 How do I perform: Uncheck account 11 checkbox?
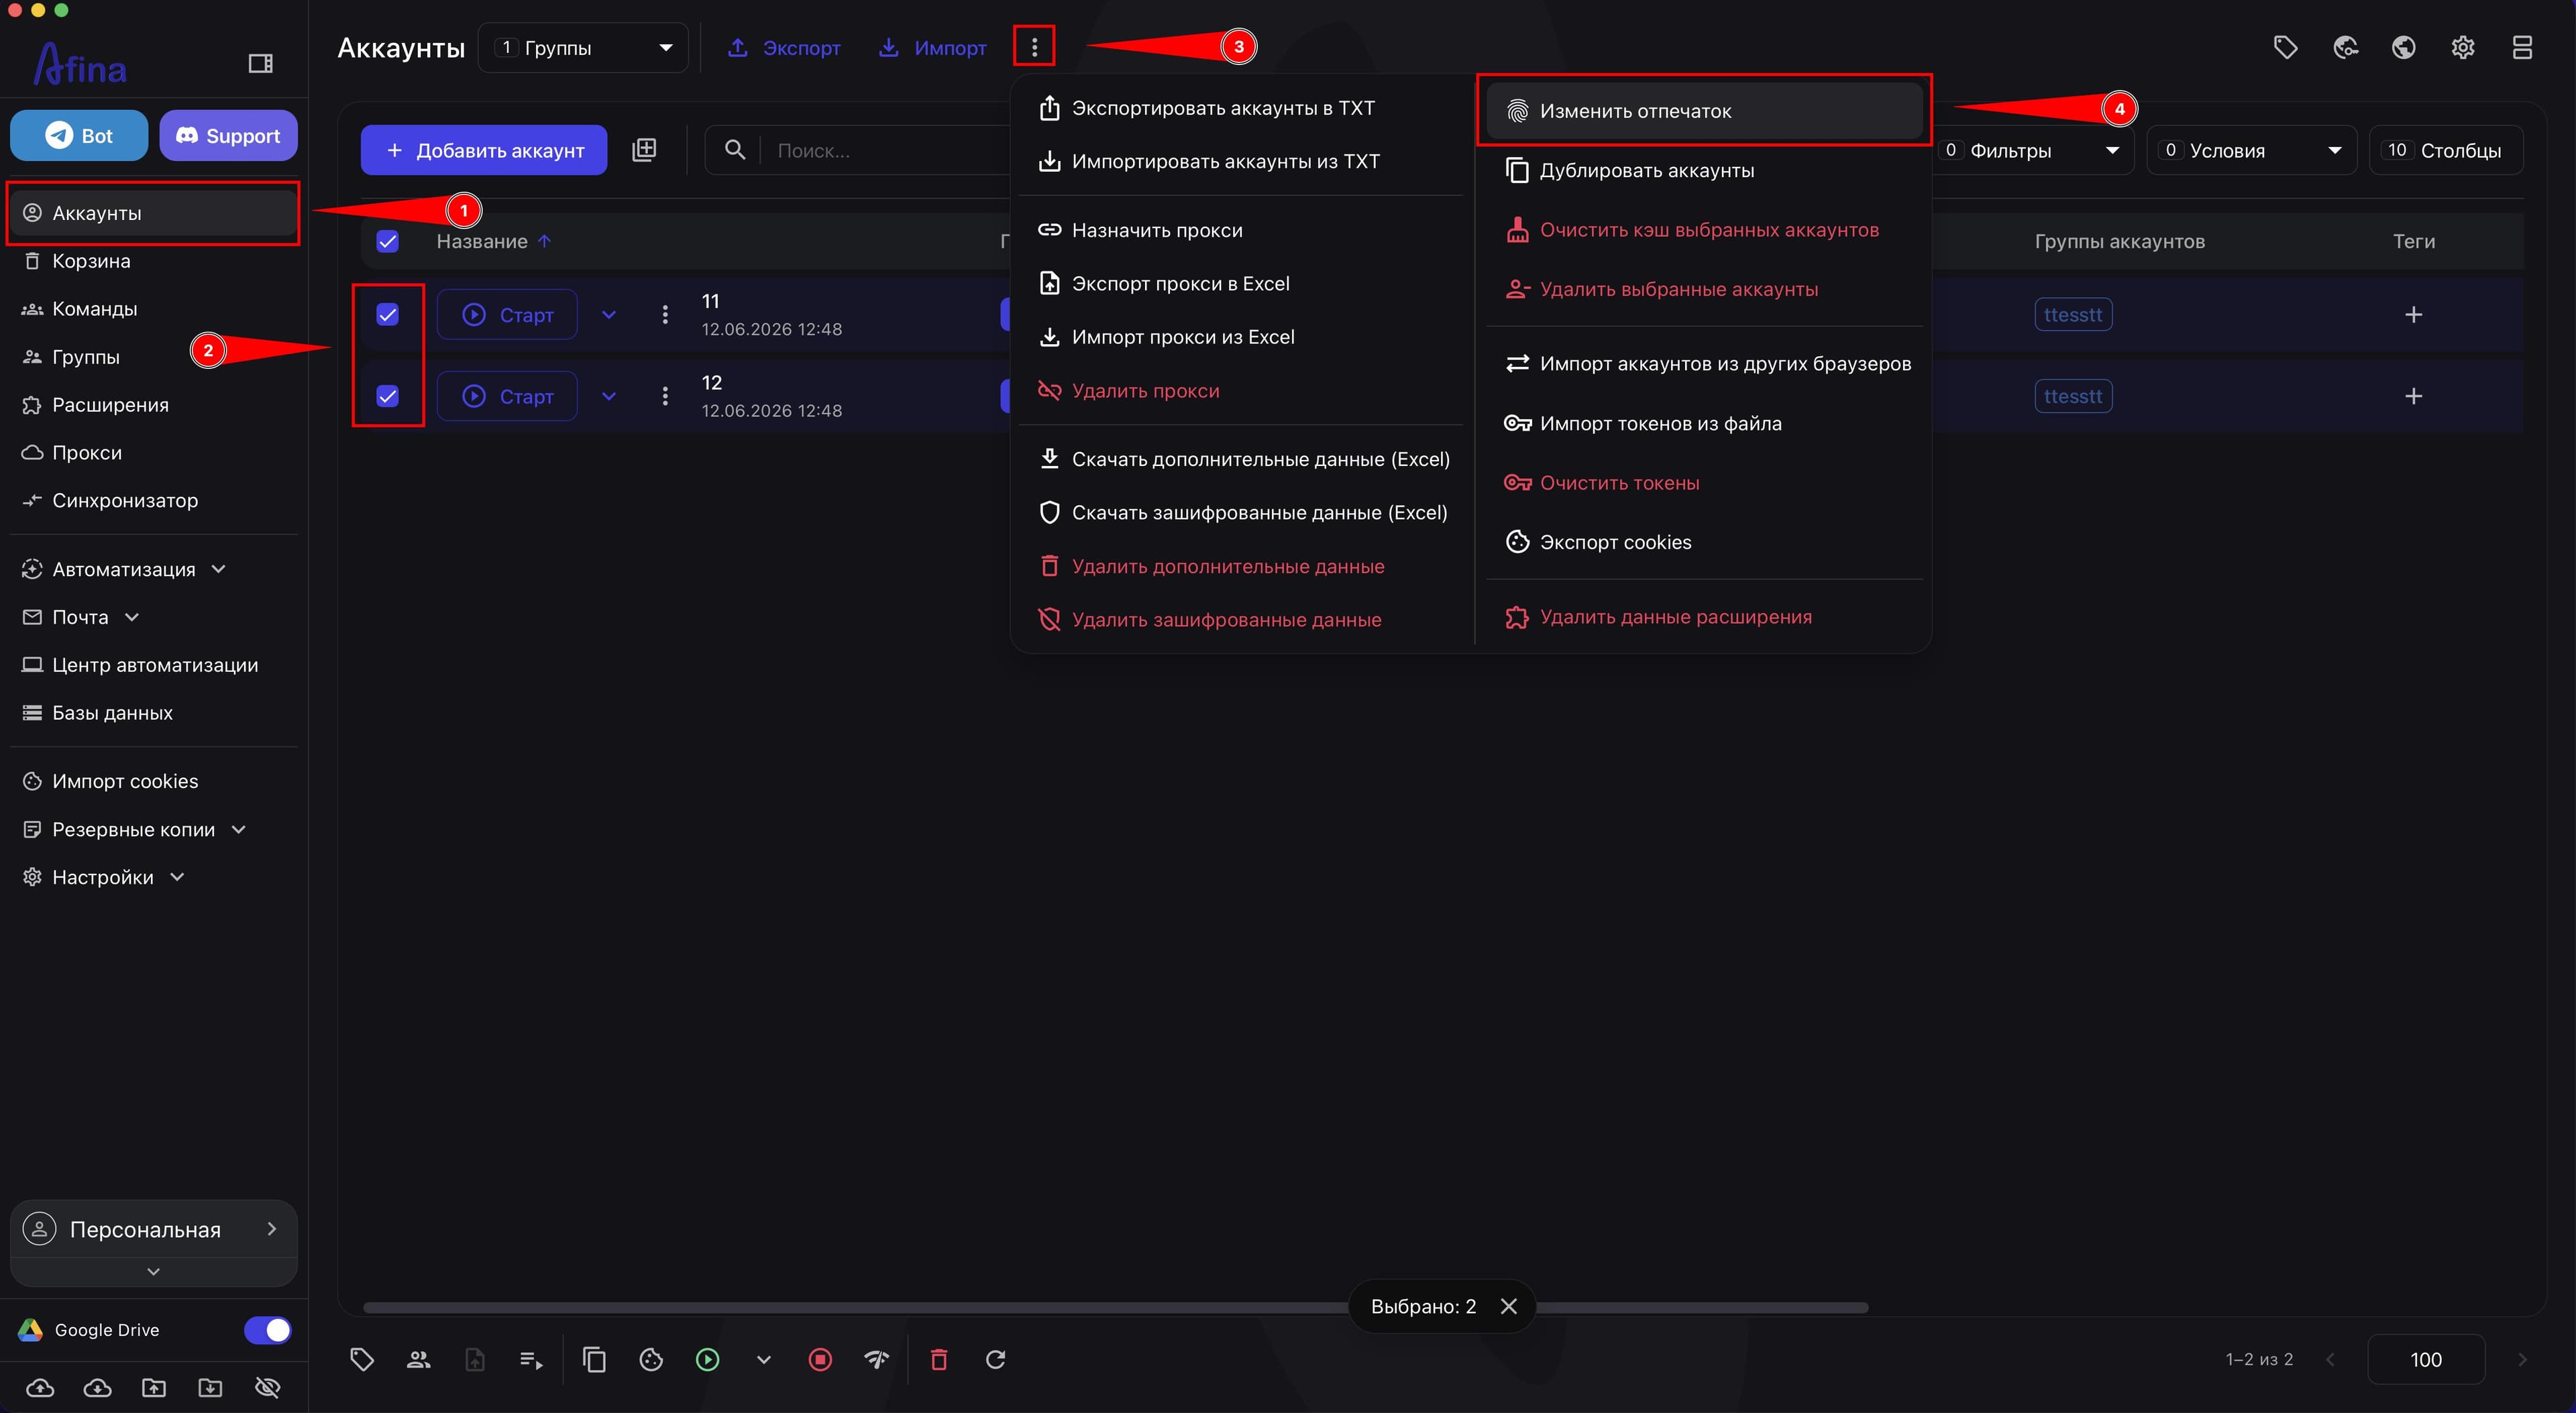point(387,315)
